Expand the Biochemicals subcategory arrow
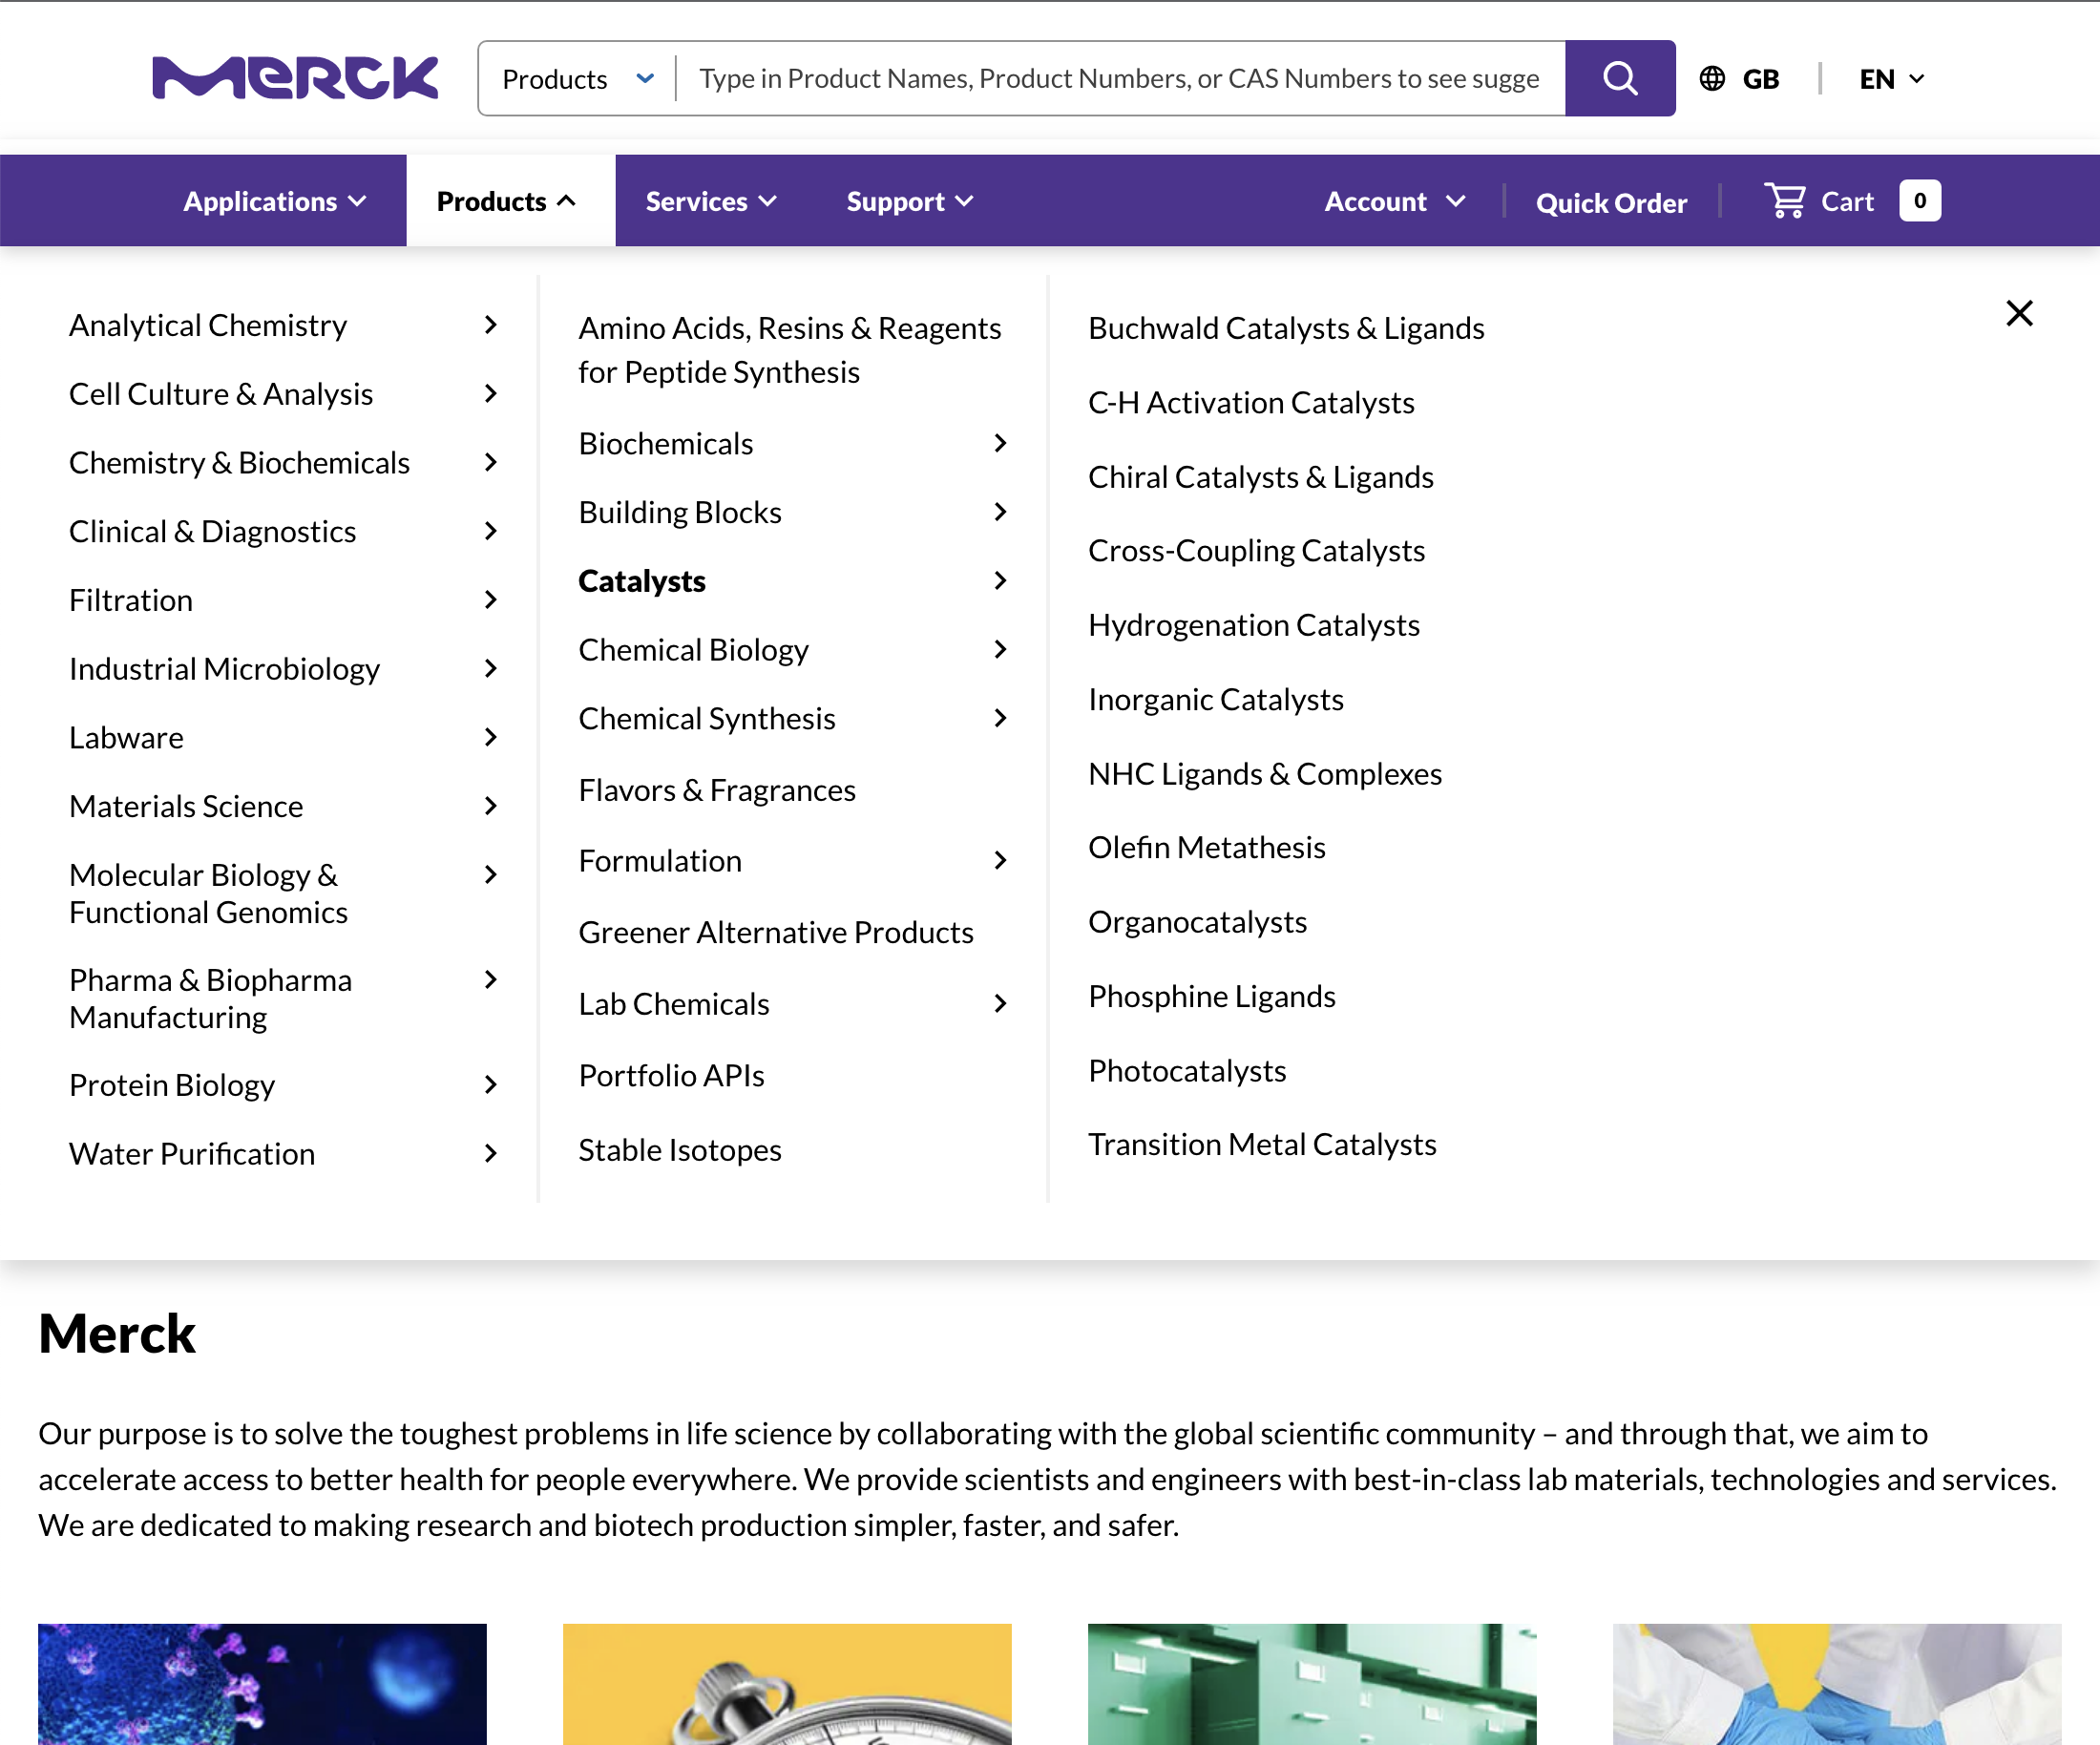Screen dimensions: 2100x1745 [999, 443]
